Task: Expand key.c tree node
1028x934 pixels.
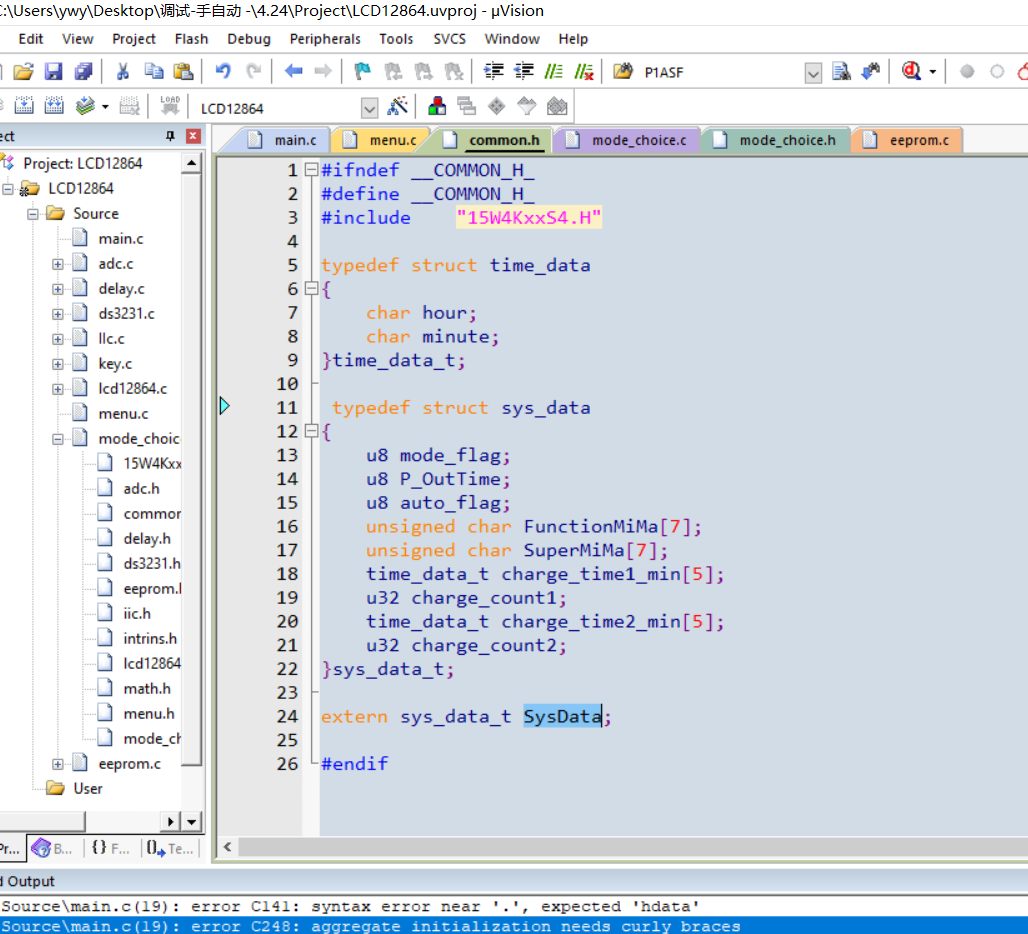Action: tap(58, 364)
